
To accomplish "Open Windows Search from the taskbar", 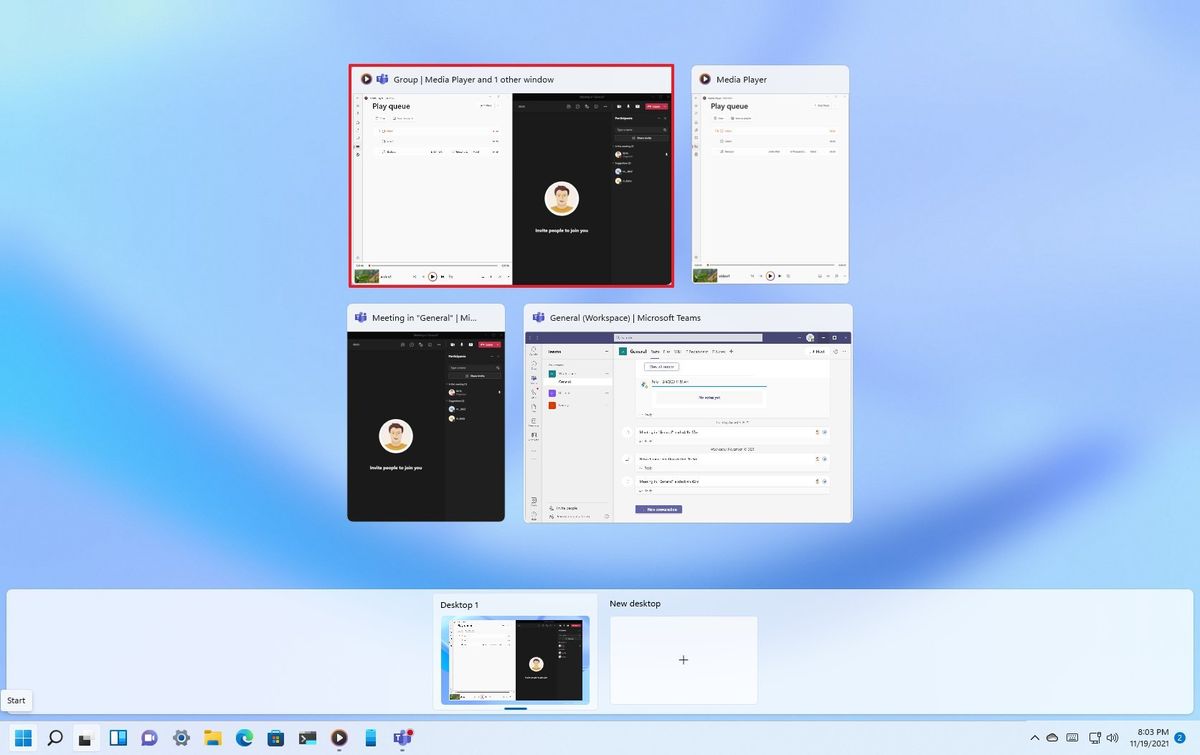I will pyautogui.click(x=54, y=738).
